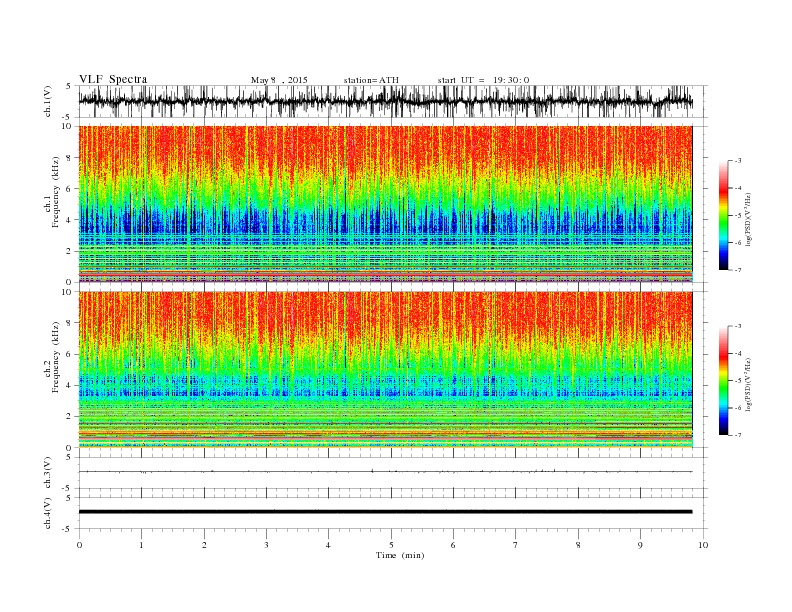Click the "ch.4(V)" axis label
Image resolution: width=792 pixels, height=612 pixels.
(x=48, y=513)
